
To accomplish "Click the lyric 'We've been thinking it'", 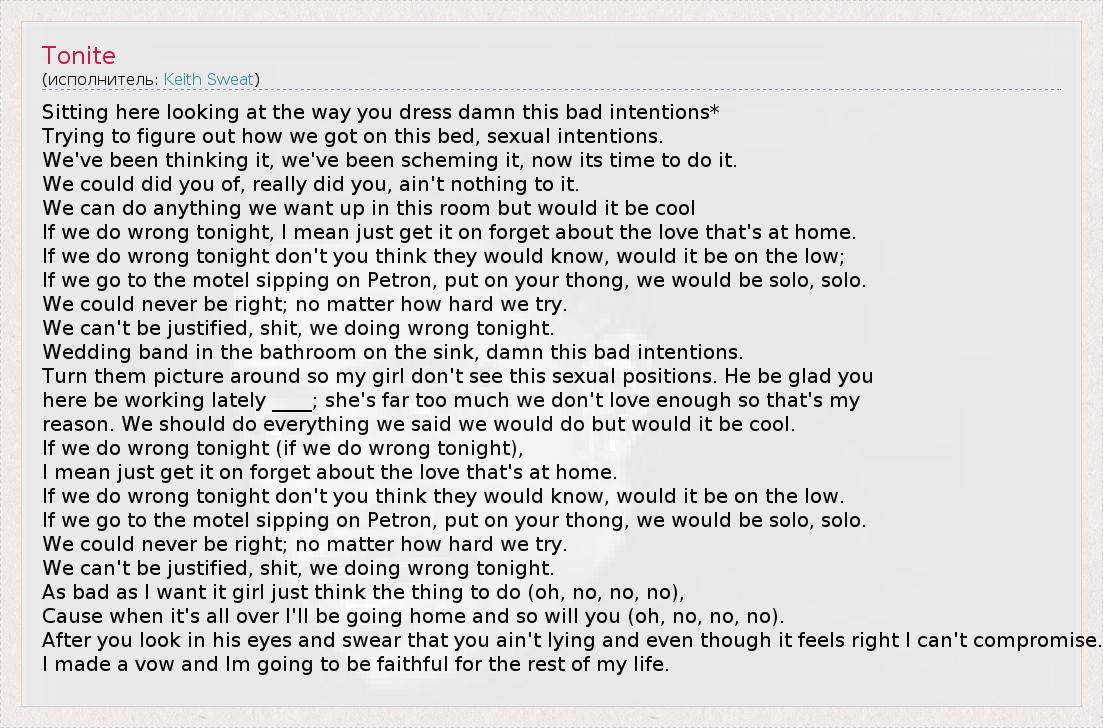I will [x=389, y=160].
